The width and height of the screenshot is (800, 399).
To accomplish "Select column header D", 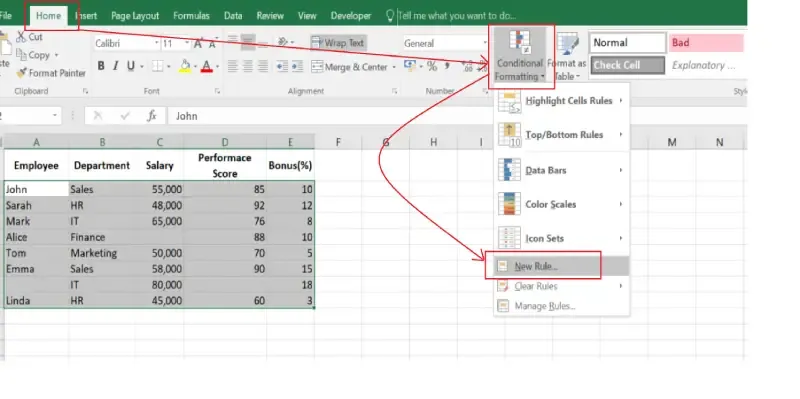I will (225, 142).
